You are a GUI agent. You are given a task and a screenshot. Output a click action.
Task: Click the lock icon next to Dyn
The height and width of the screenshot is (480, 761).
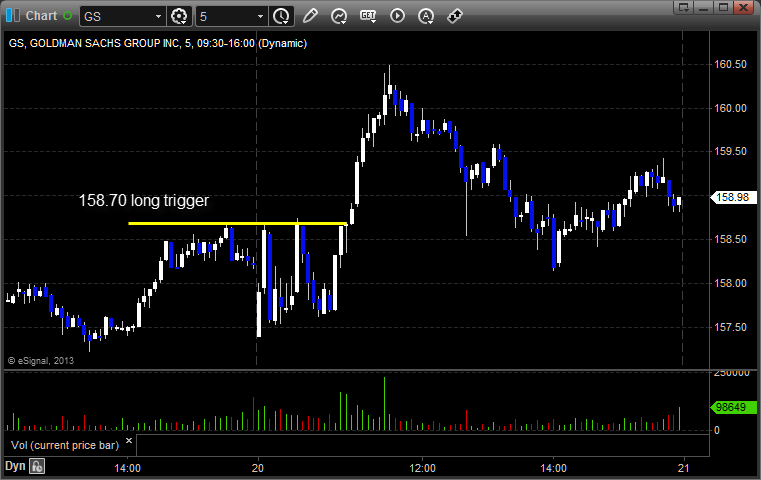click(x=37, y=466)
